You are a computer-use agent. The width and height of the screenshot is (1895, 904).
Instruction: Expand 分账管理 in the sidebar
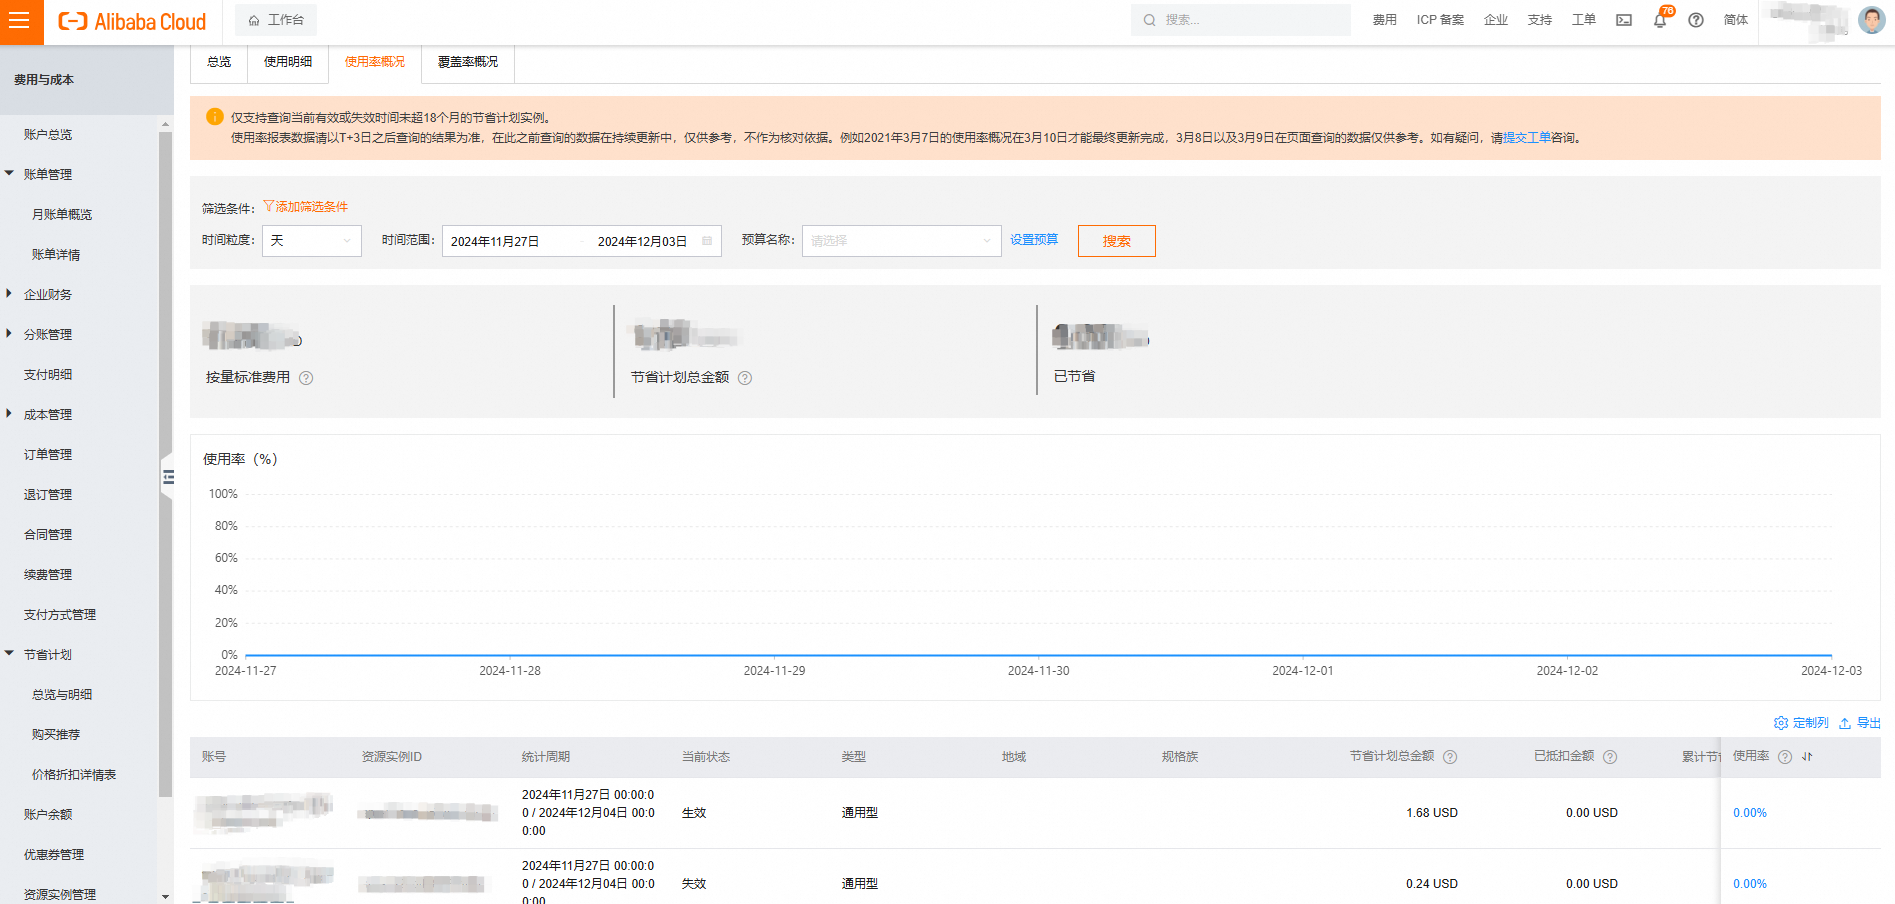click(9, 334)
